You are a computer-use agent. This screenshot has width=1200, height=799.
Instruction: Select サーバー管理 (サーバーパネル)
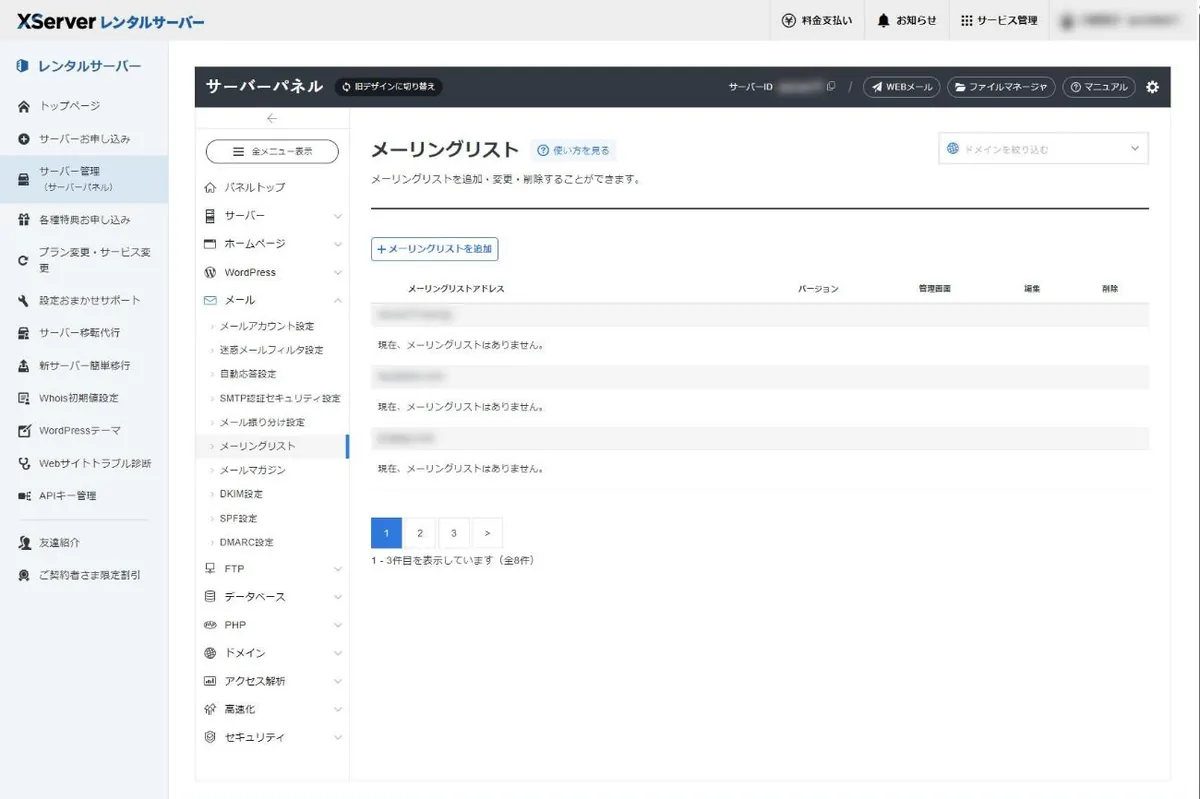[84, 179]
